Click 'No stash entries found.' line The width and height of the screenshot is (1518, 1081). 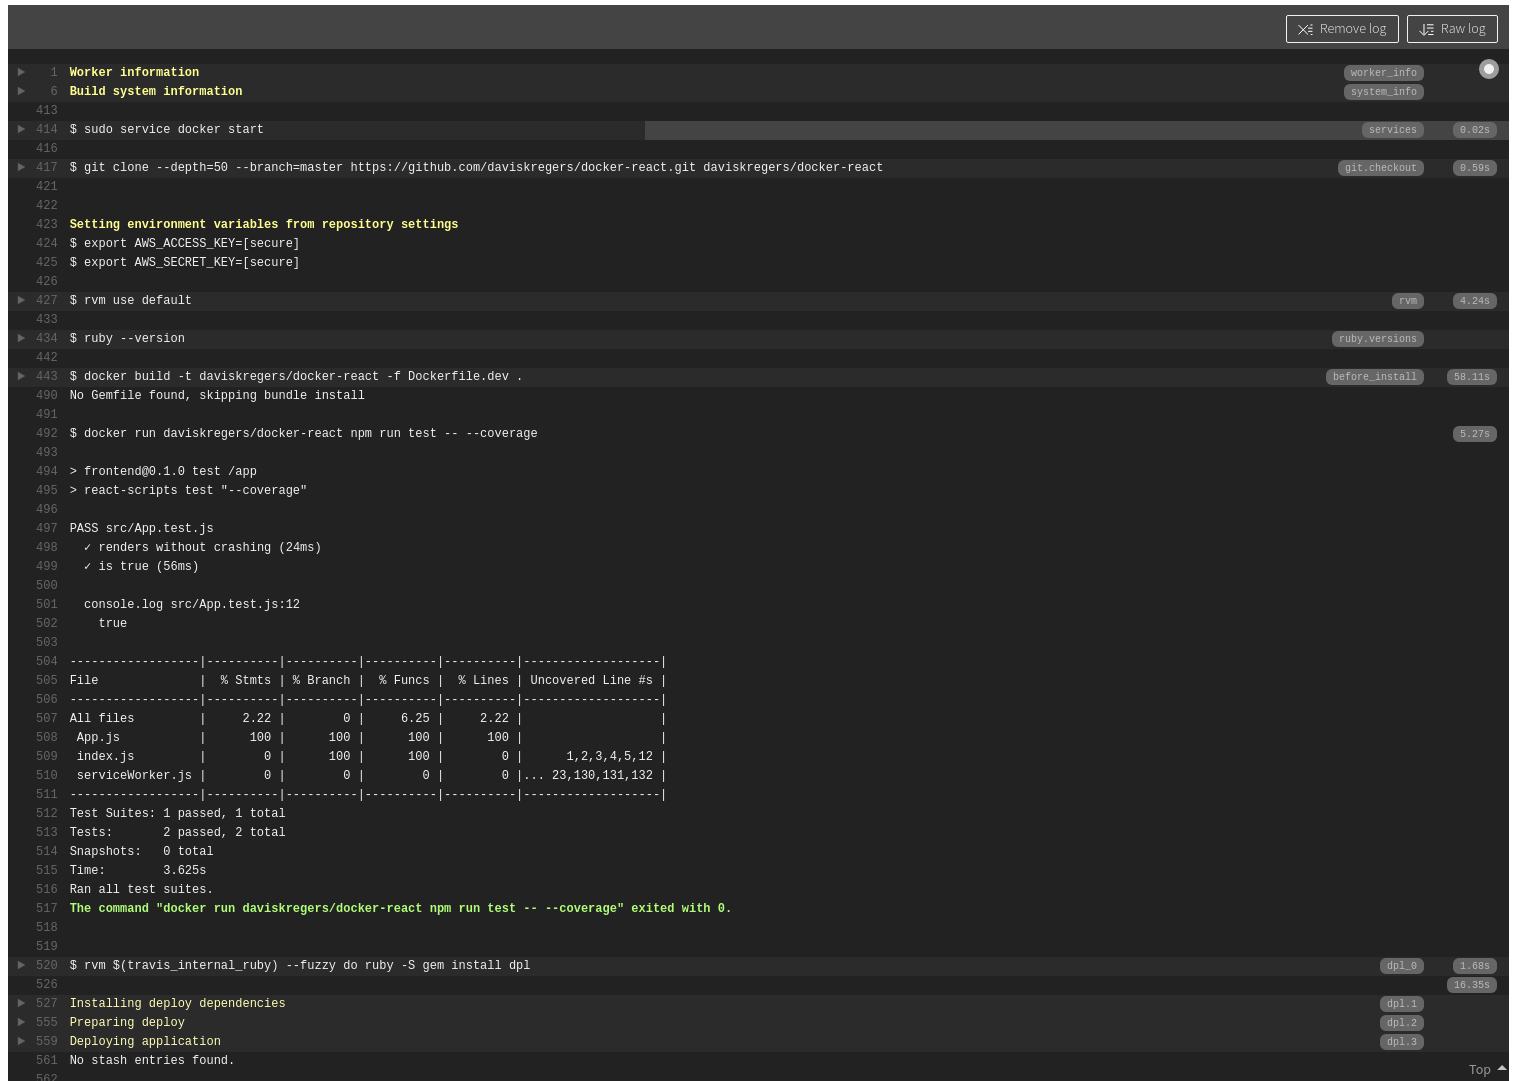(x=152, y=1060)
